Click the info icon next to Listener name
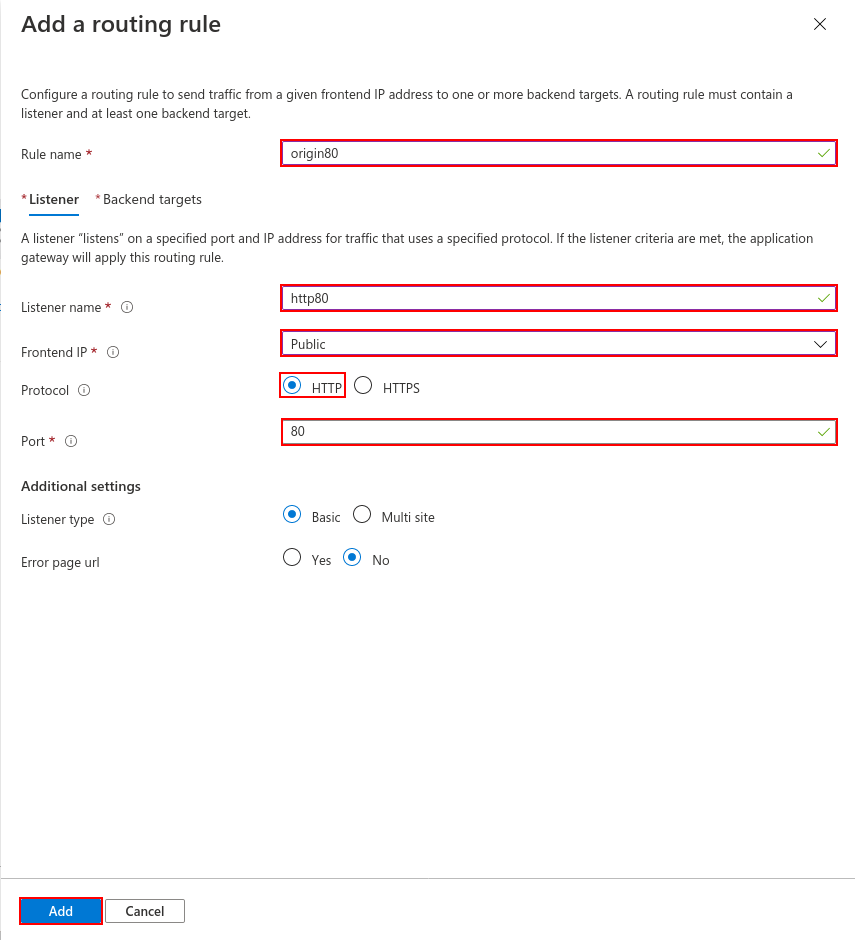 click(x=127, y=307)
